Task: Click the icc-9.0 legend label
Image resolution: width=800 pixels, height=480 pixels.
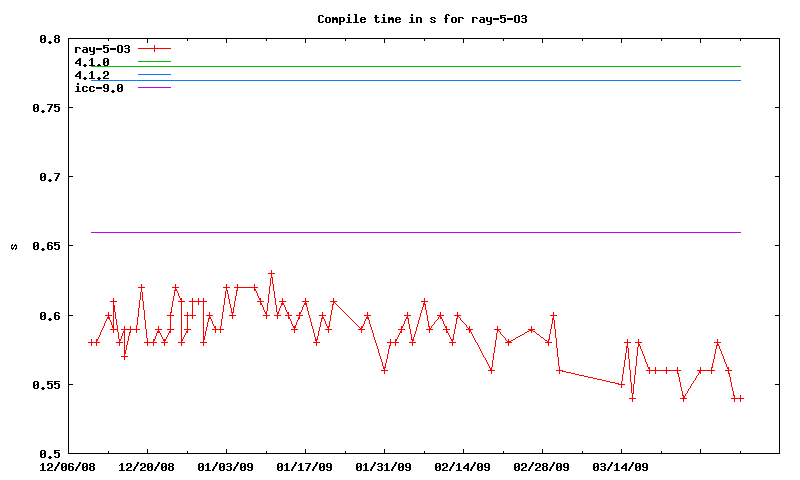Action: pos(99,88)
